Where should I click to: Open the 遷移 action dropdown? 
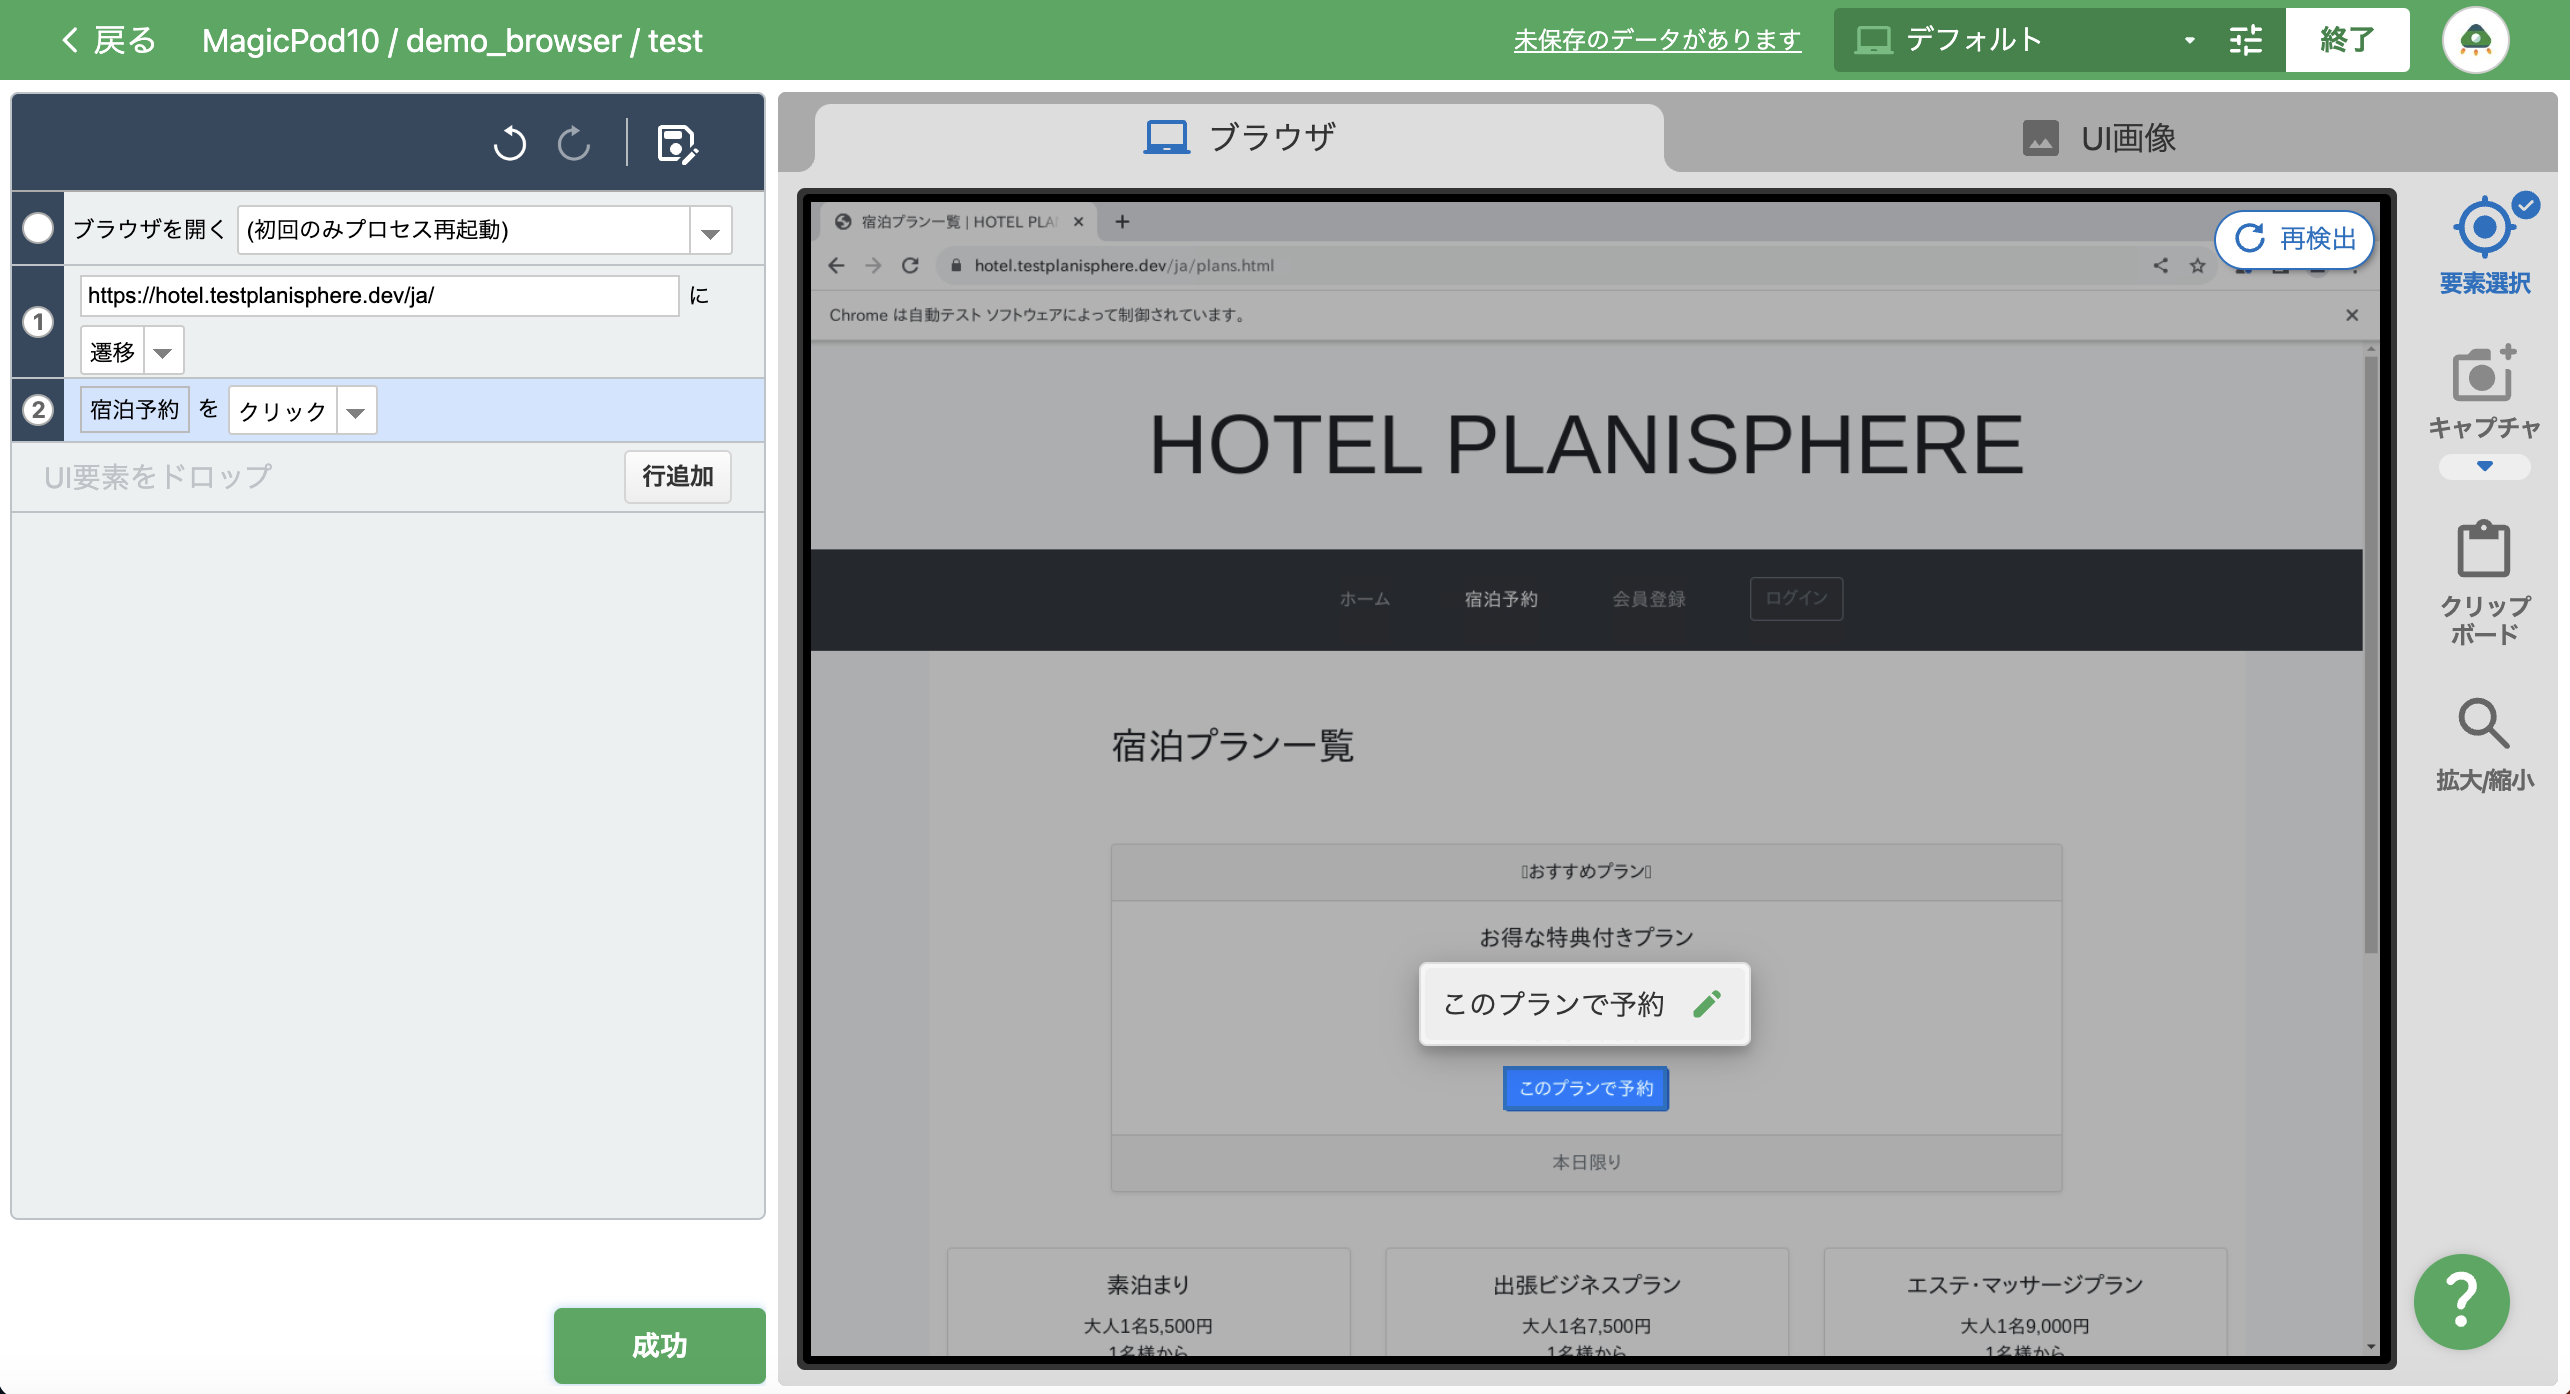click(163, 352)
